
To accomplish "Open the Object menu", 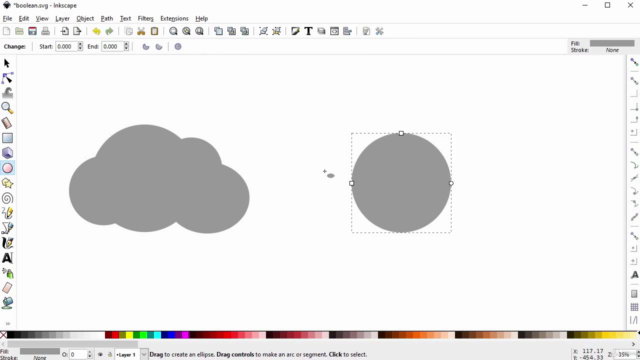I will 85,19.
